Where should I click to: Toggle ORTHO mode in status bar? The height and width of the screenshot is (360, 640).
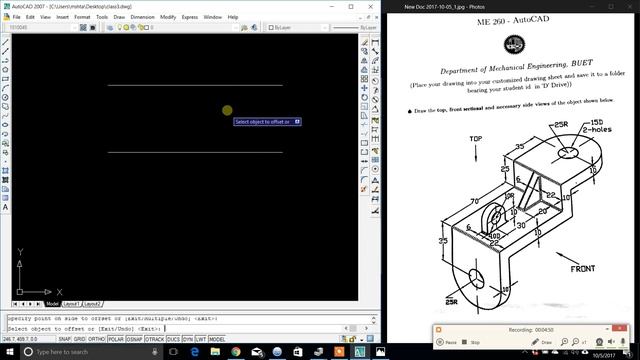click(x=96, y=339)
